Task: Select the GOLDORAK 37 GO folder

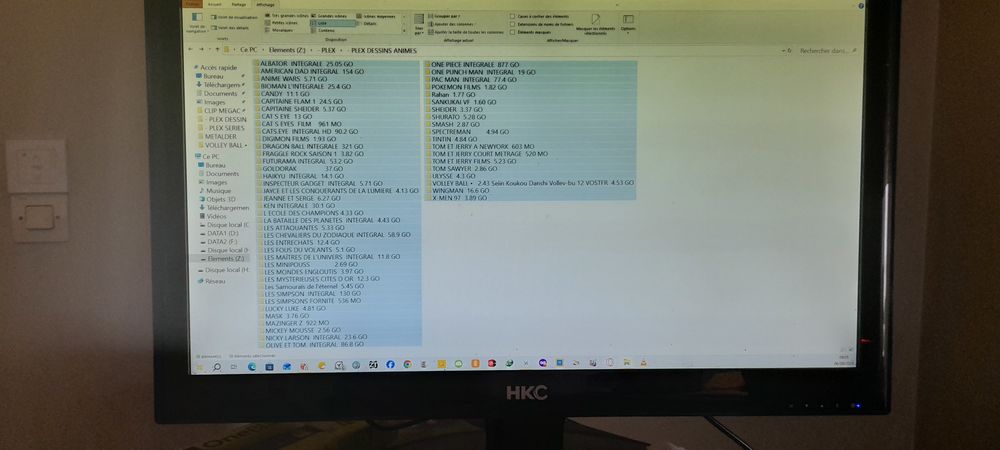Action: tap(301, 169)
